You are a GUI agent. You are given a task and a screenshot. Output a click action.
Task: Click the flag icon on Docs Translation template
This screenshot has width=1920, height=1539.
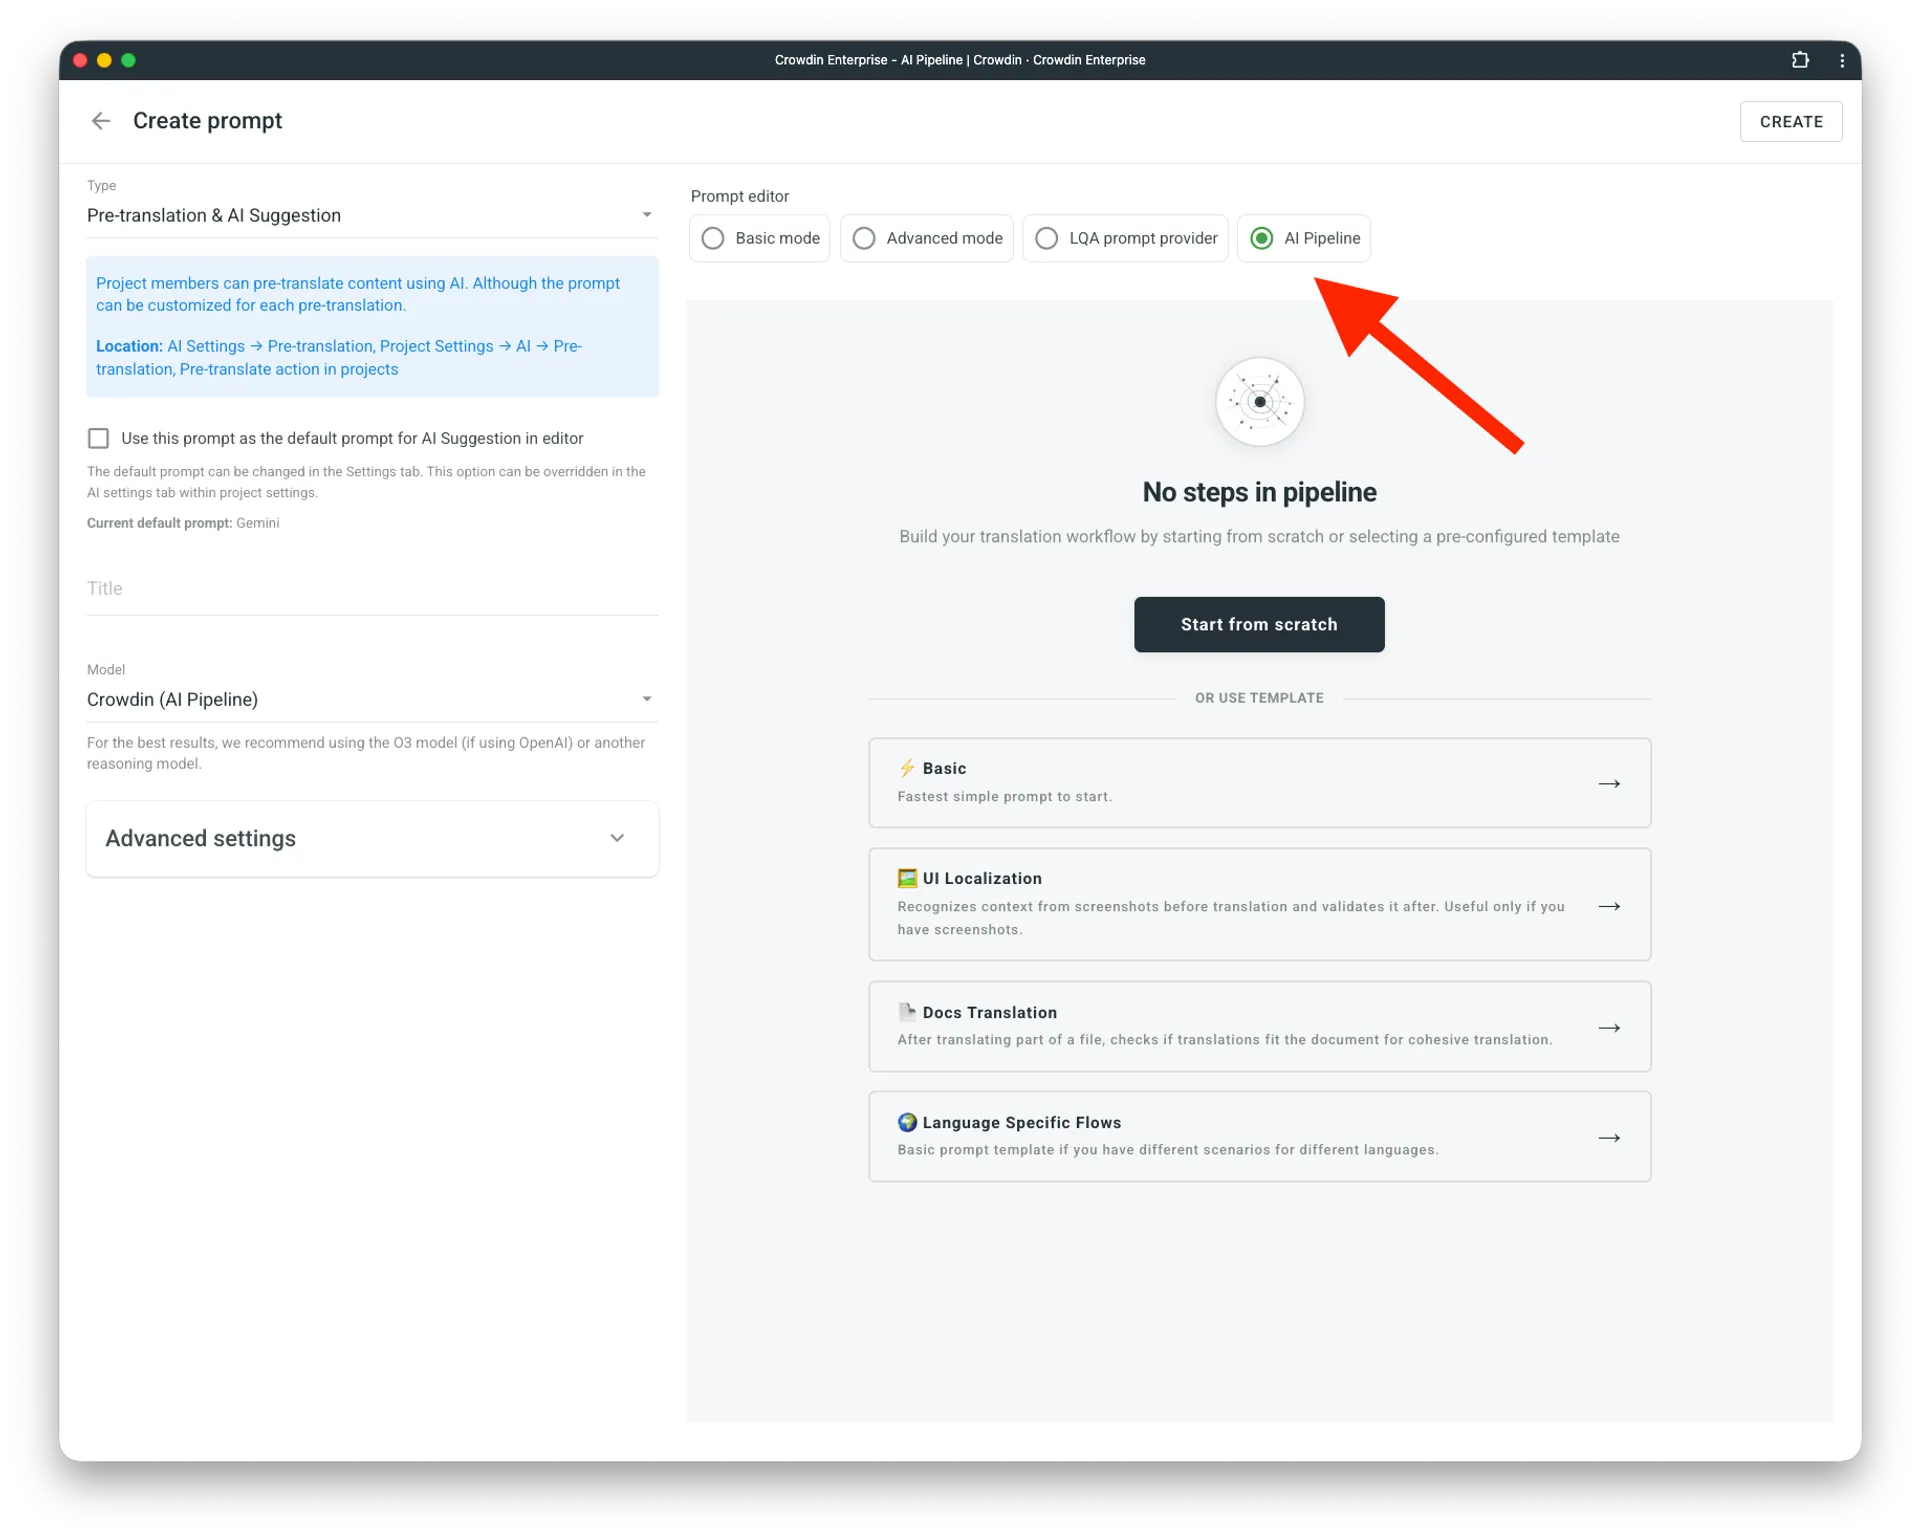point(907,1011)
